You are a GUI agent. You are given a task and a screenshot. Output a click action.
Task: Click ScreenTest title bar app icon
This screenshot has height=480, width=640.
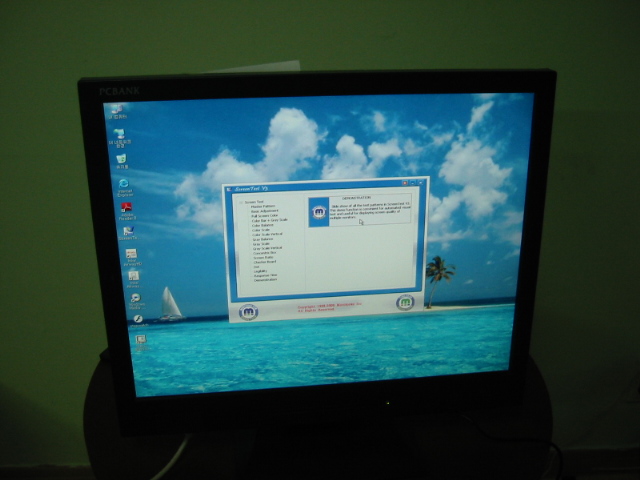[x=229, y=189]
